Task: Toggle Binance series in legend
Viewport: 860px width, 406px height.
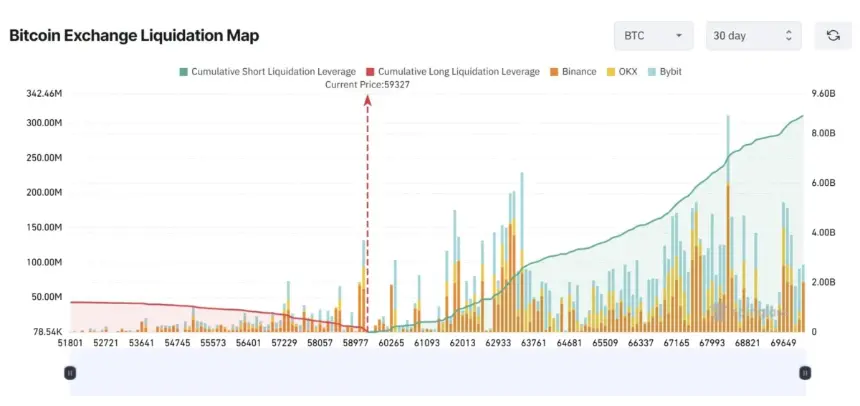Action: point(573,72)
